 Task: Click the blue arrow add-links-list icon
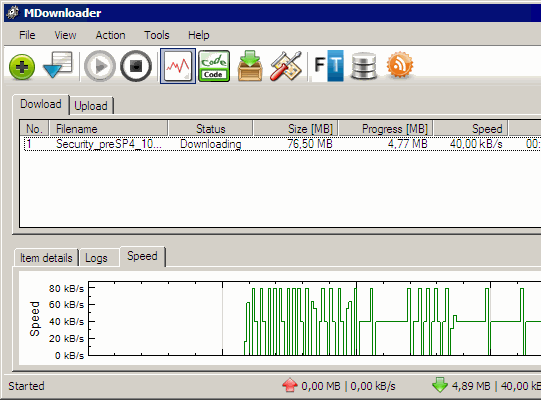pos(58,65)
